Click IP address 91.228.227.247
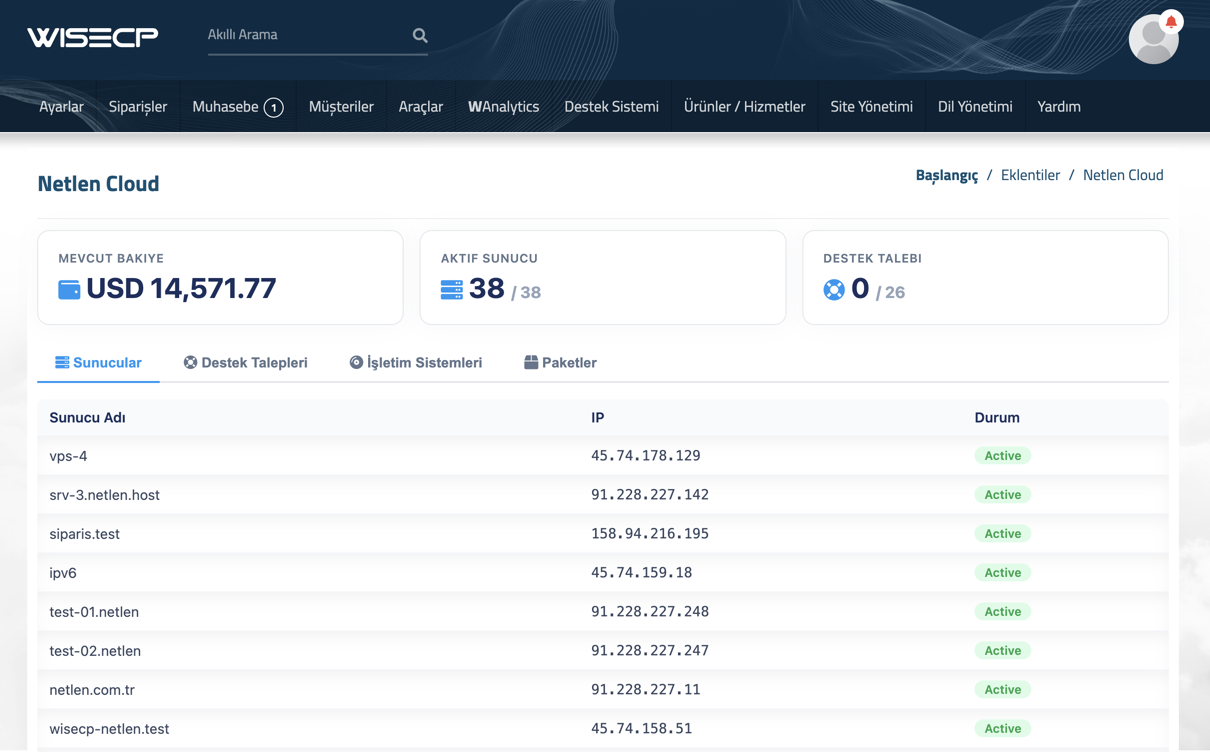Viewport: 1210px width, 752px height. coord(650,651)
